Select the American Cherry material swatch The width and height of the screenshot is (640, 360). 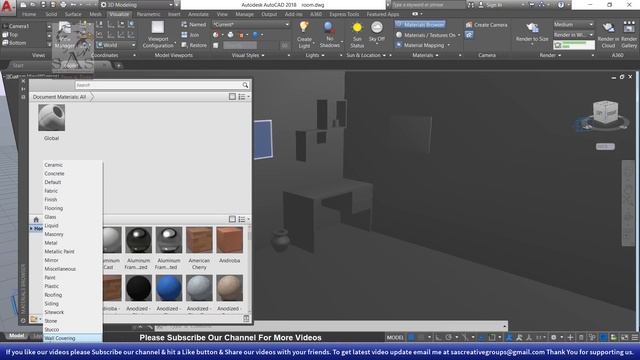click(x=199, y=240)
